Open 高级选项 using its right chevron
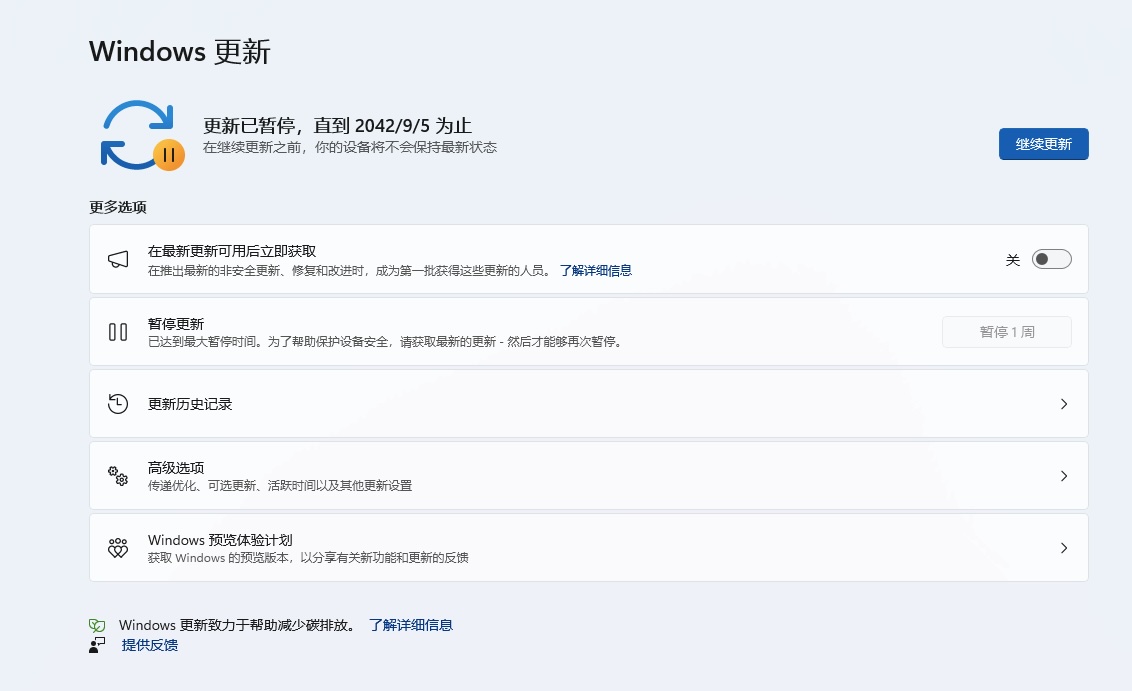This screenshot has height=691, width=1132. click(1063, 476)
